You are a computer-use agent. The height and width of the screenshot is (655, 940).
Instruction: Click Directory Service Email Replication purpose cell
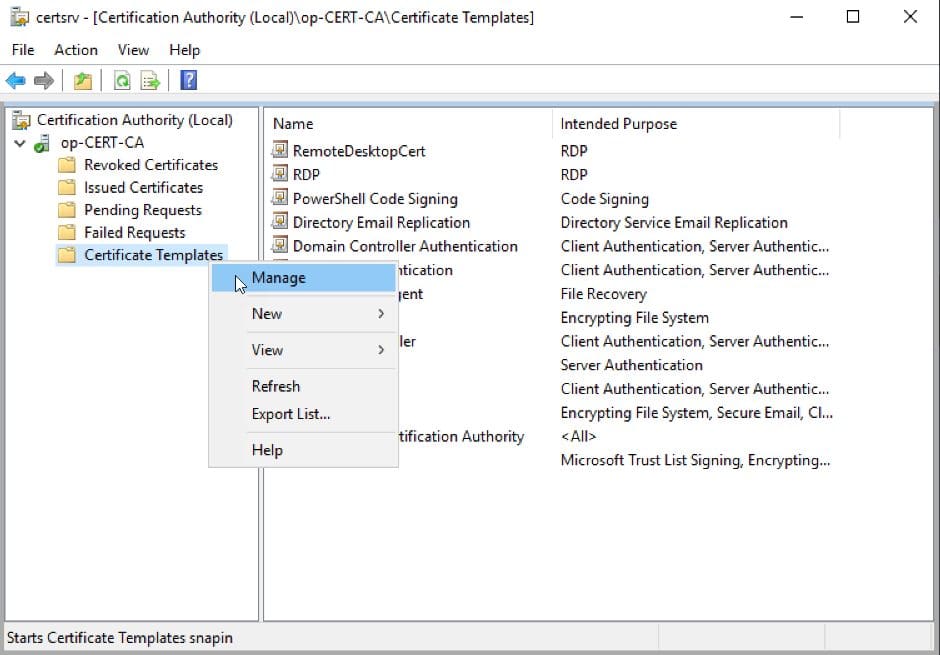click(x=674, y=222)
